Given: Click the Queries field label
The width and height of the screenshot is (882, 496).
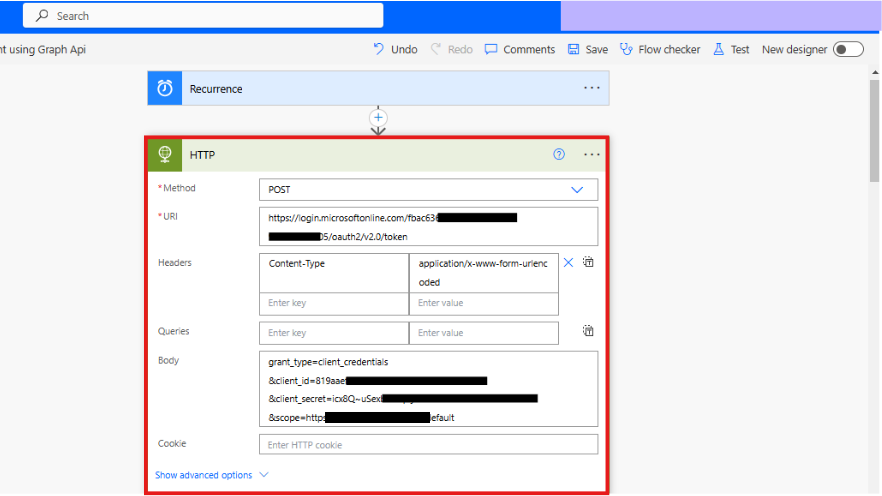Looking at the screenshot, I should [x=174, y=331].
